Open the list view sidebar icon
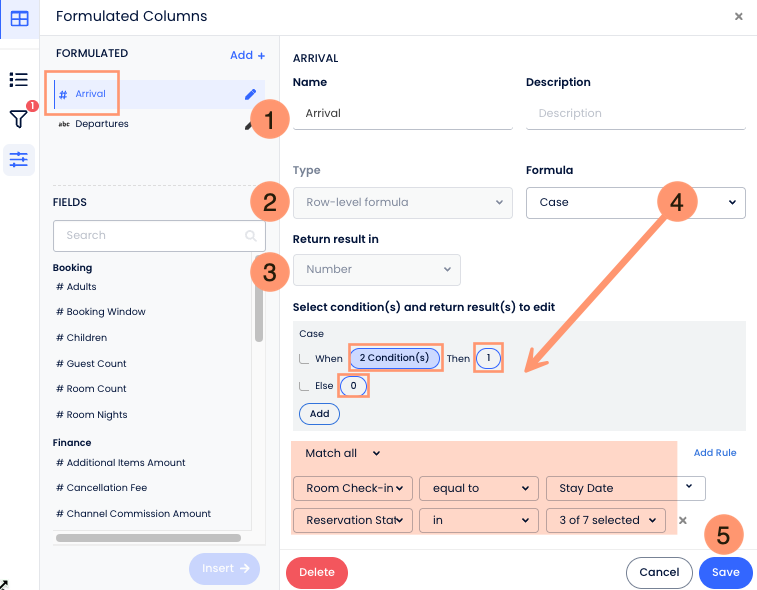The width and height of the screenshot is (757, 590). point(18,80)
